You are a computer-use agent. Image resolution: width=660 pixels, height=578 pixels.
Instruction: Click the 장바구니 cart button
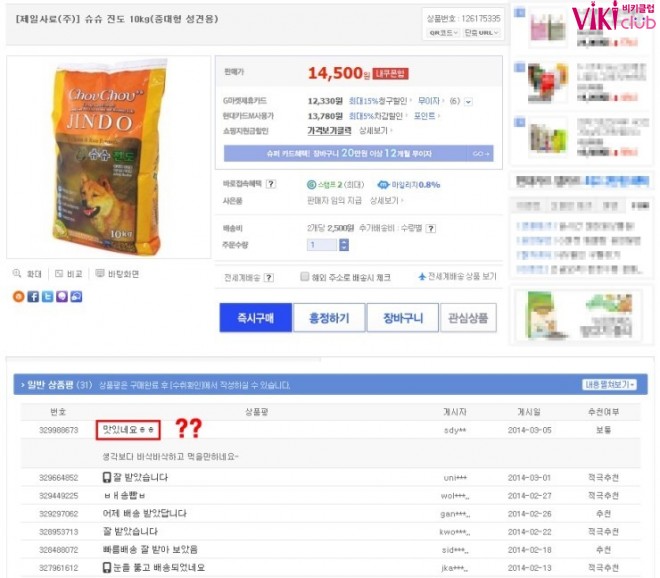tap(403, 317)
